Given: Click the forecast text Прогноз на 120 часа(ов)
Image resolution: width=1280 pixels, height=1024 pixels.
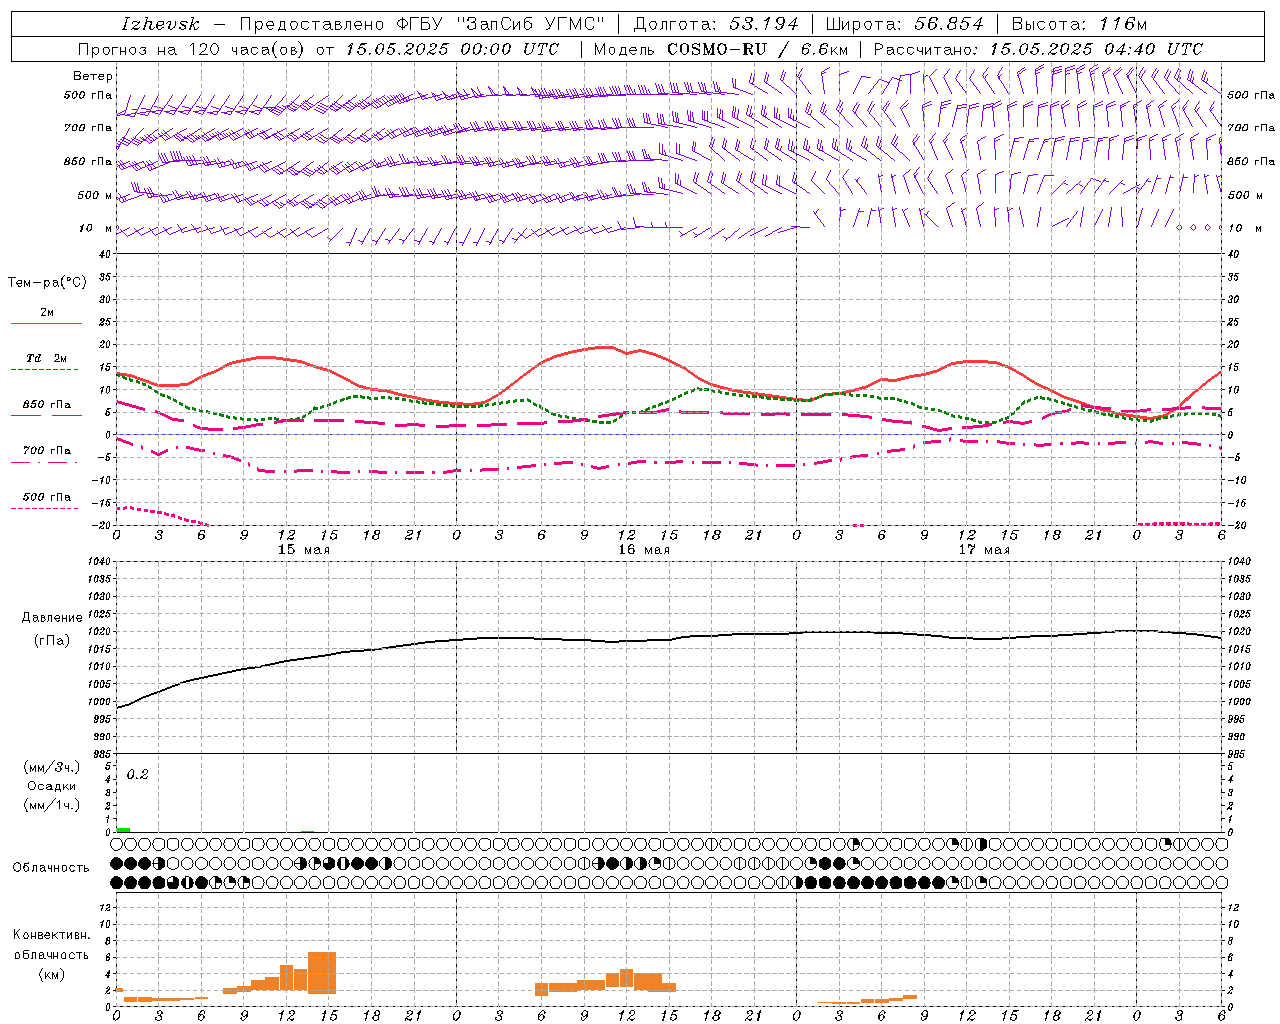Looking at the screenshot, I should click(193, 49).
